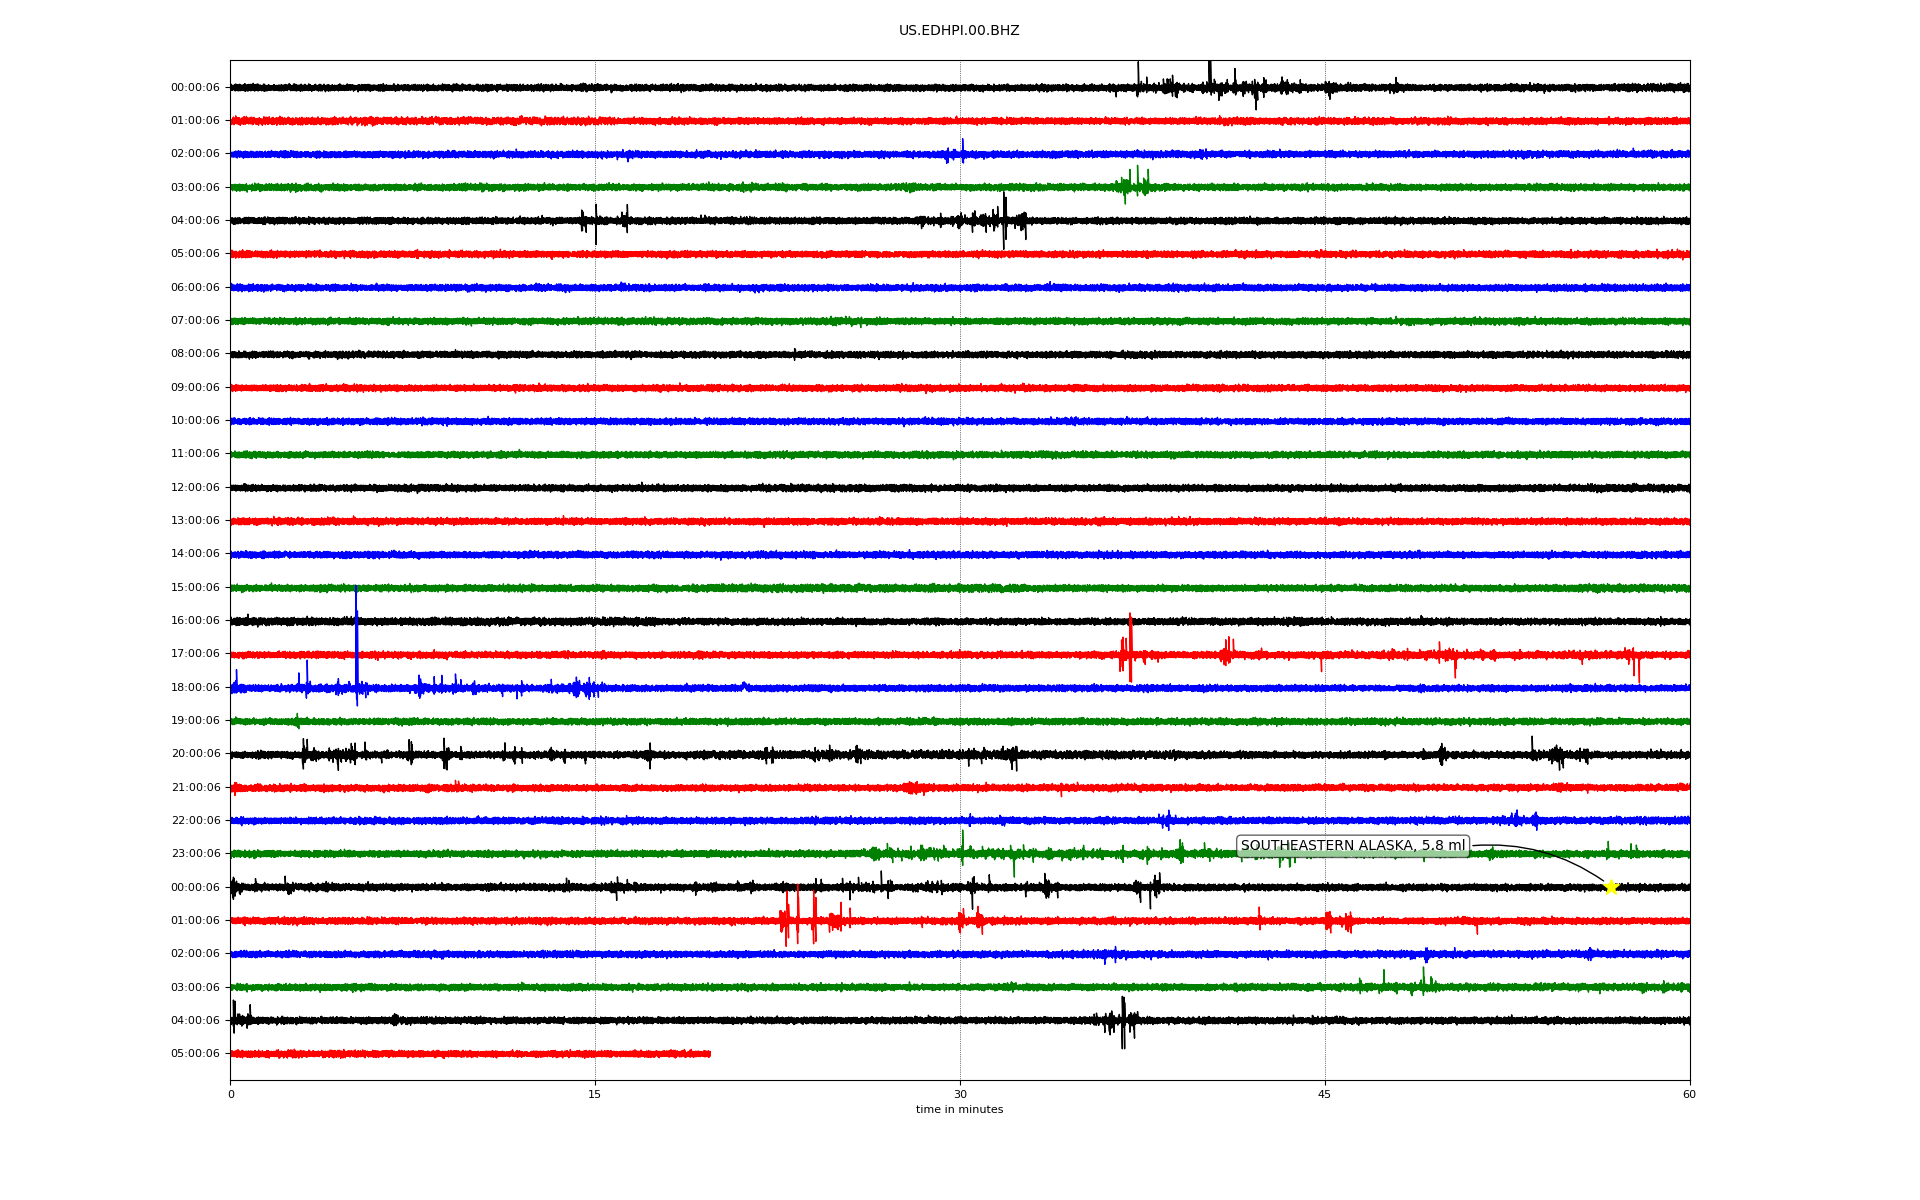Click the 00:00:06 first row time label
This screenshot has width=1920, height=1200.
pos(195,88)
